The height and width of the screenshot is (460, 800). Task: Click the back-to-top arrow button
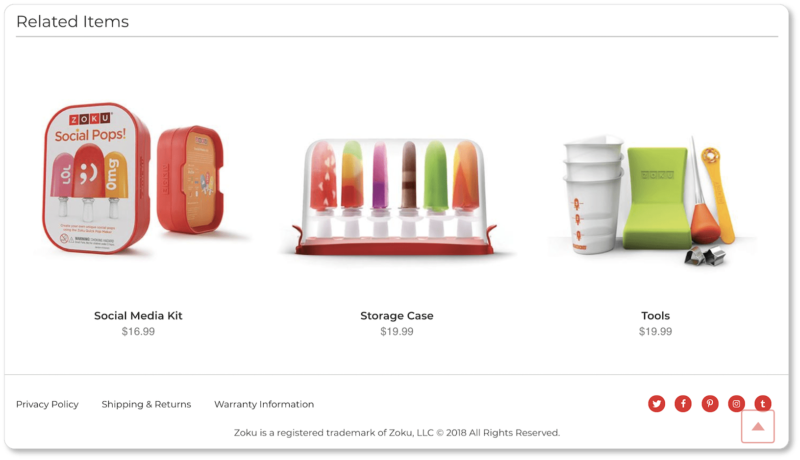click(758, 426)
